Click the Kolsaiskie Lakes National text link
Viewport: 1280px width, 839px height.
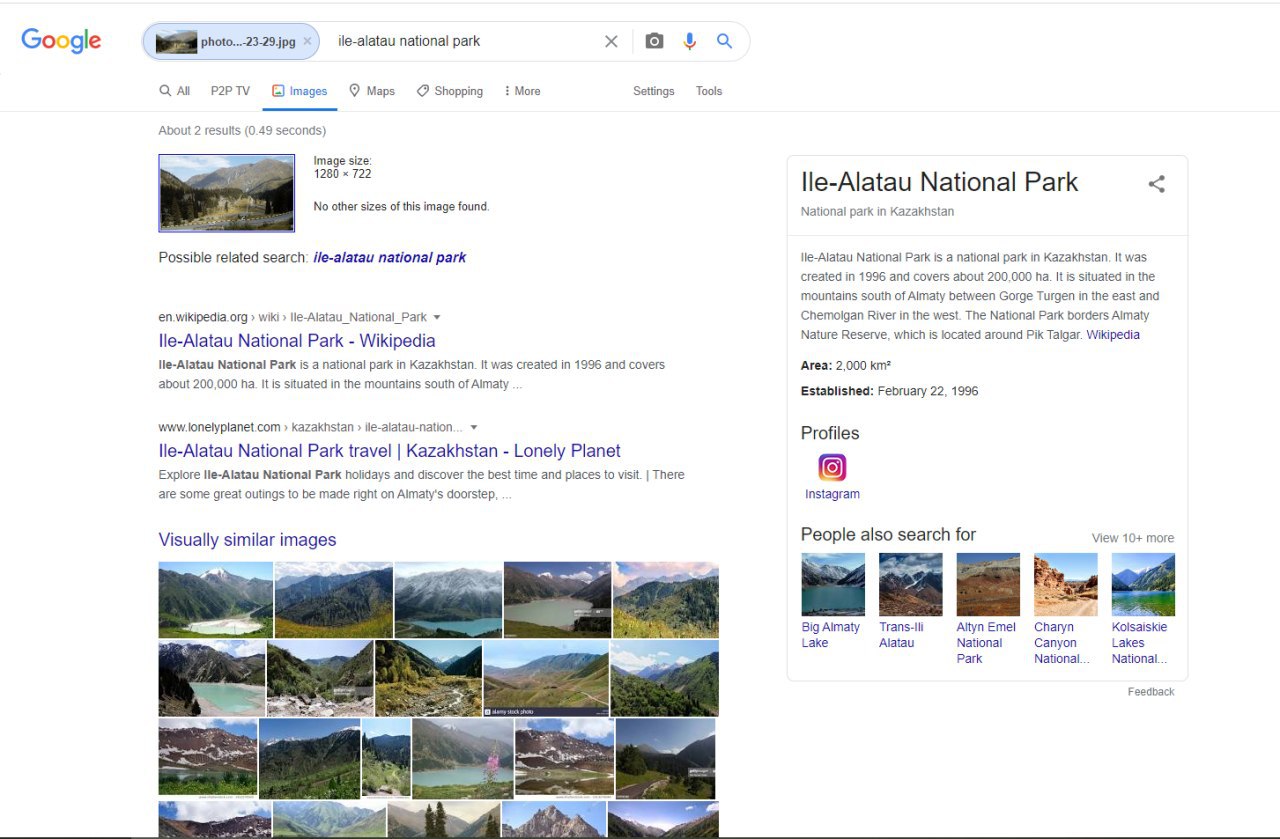(x=1140, y=643)
